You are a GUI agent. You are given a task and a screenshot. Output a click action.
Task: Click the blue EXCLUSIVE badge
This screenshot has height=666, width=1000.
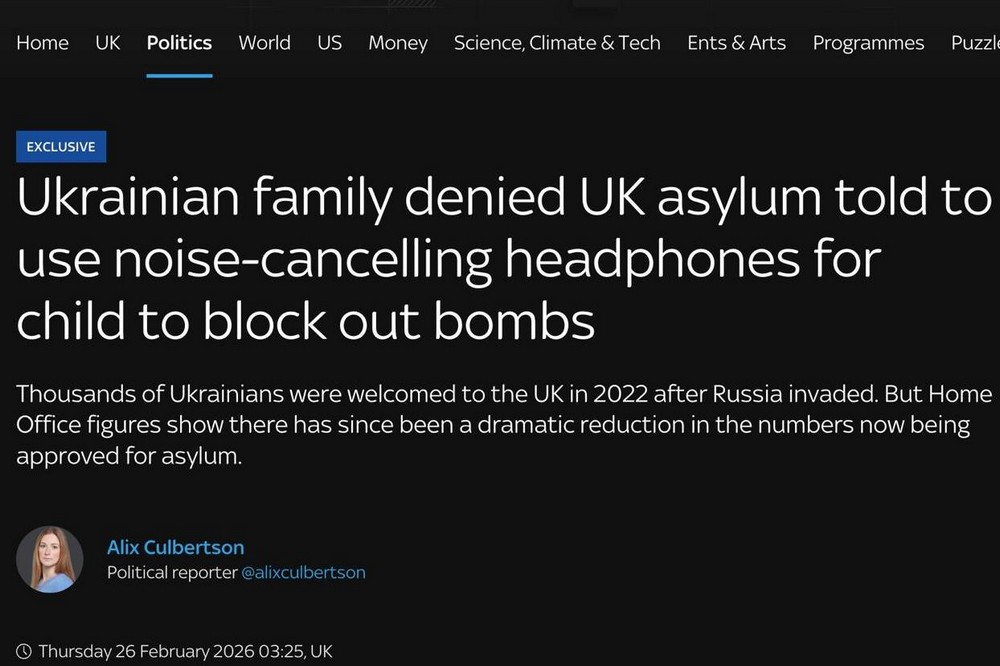(61, 147)
